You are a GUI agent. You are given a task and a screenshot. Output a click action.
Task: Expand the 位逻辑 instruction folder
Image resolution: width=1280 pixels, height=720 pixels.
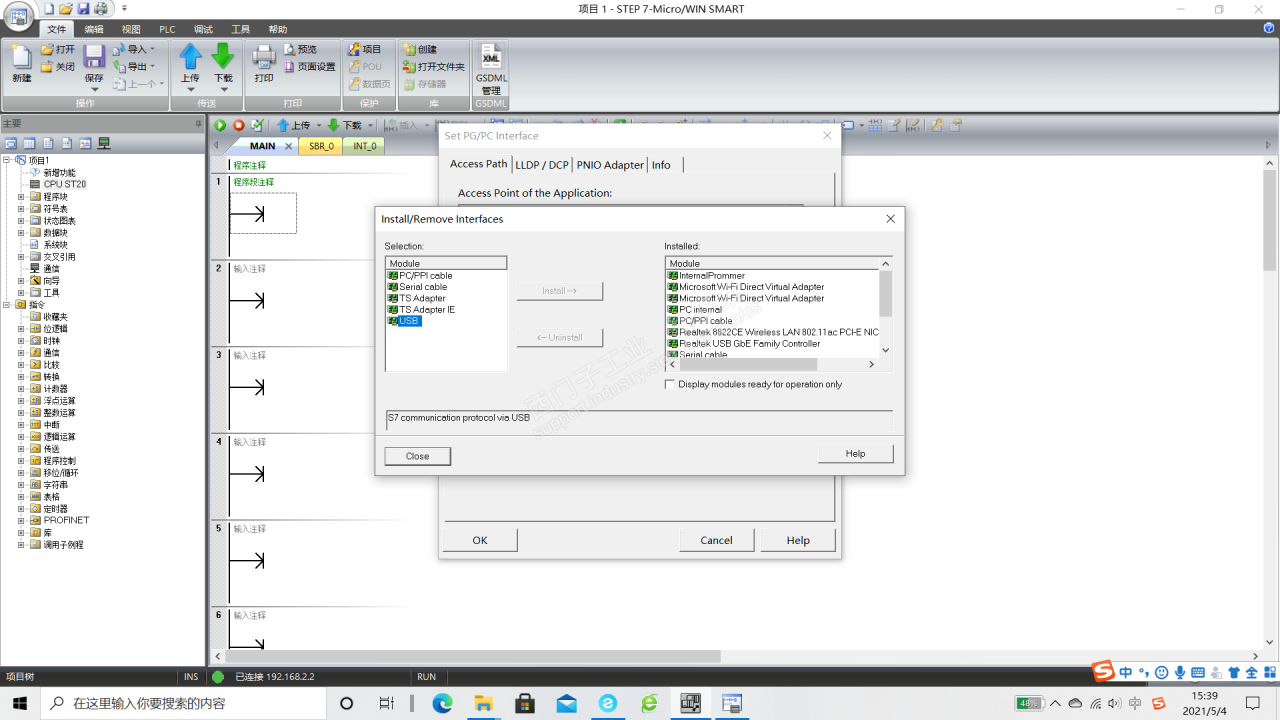(x=21, y=329)
